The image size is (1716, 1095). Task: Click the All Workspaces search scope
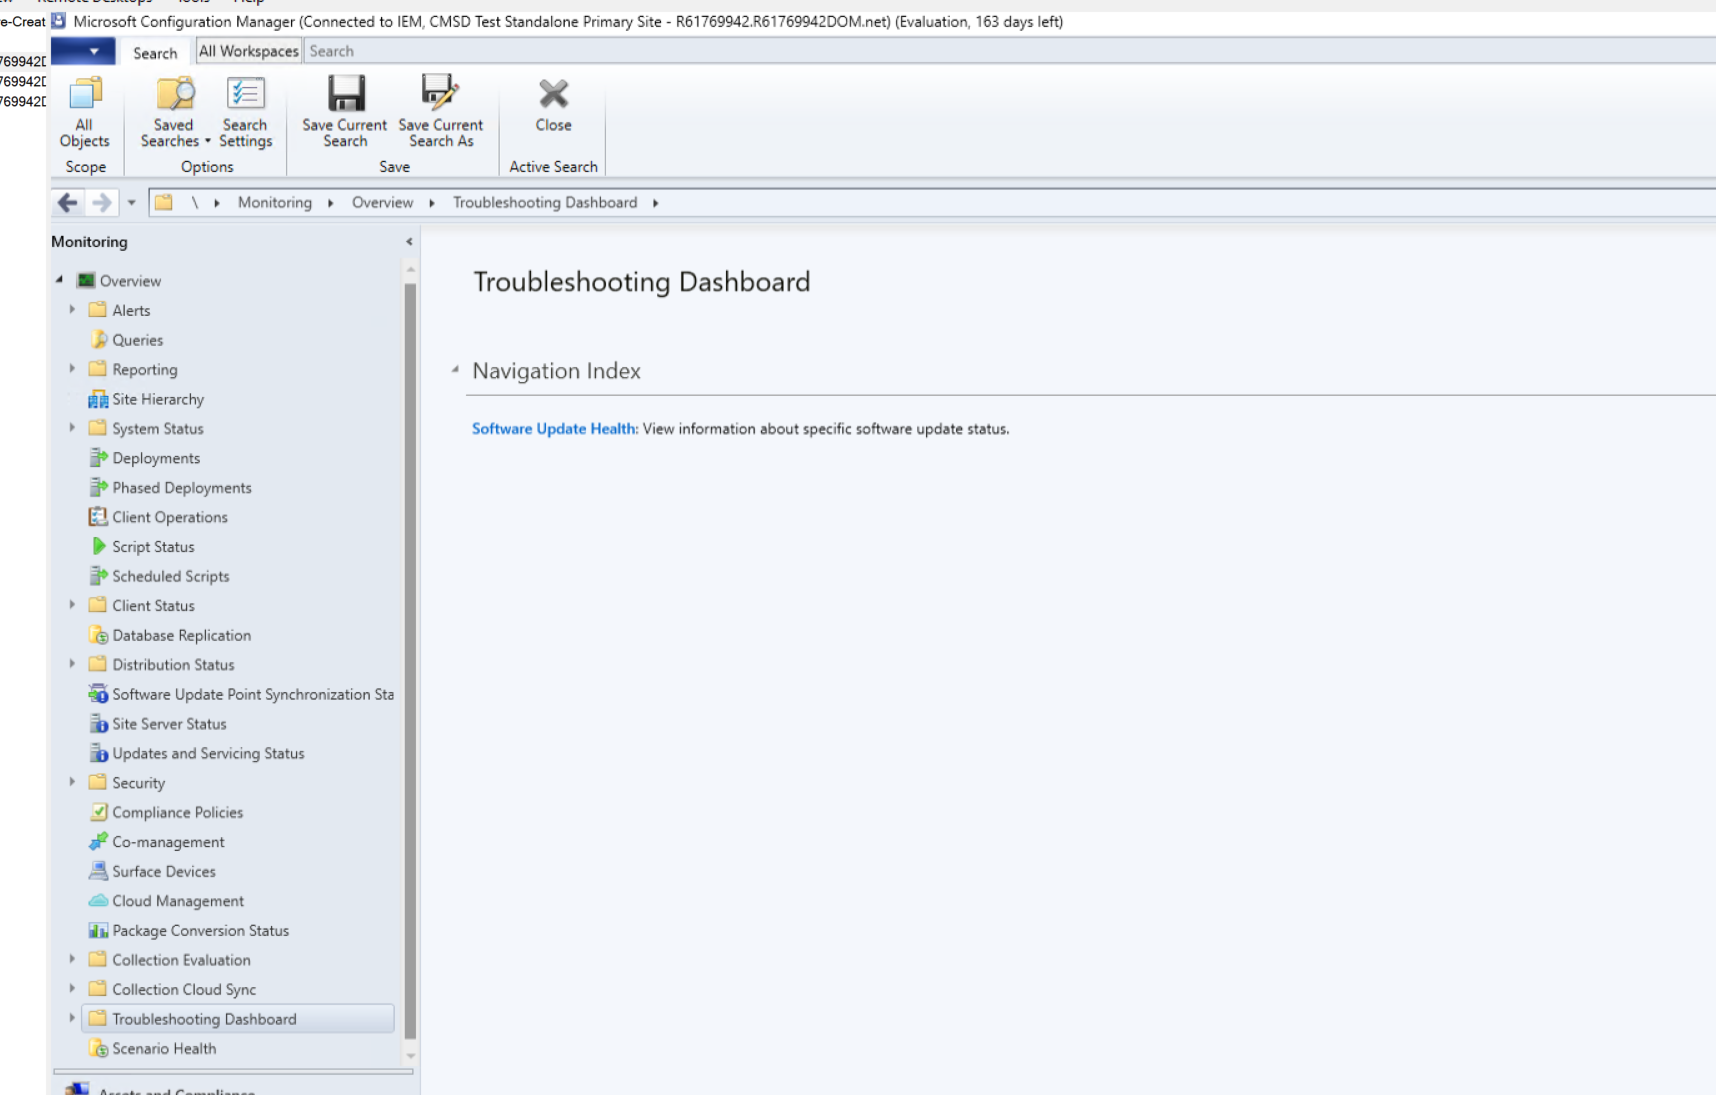pos(248,51)
